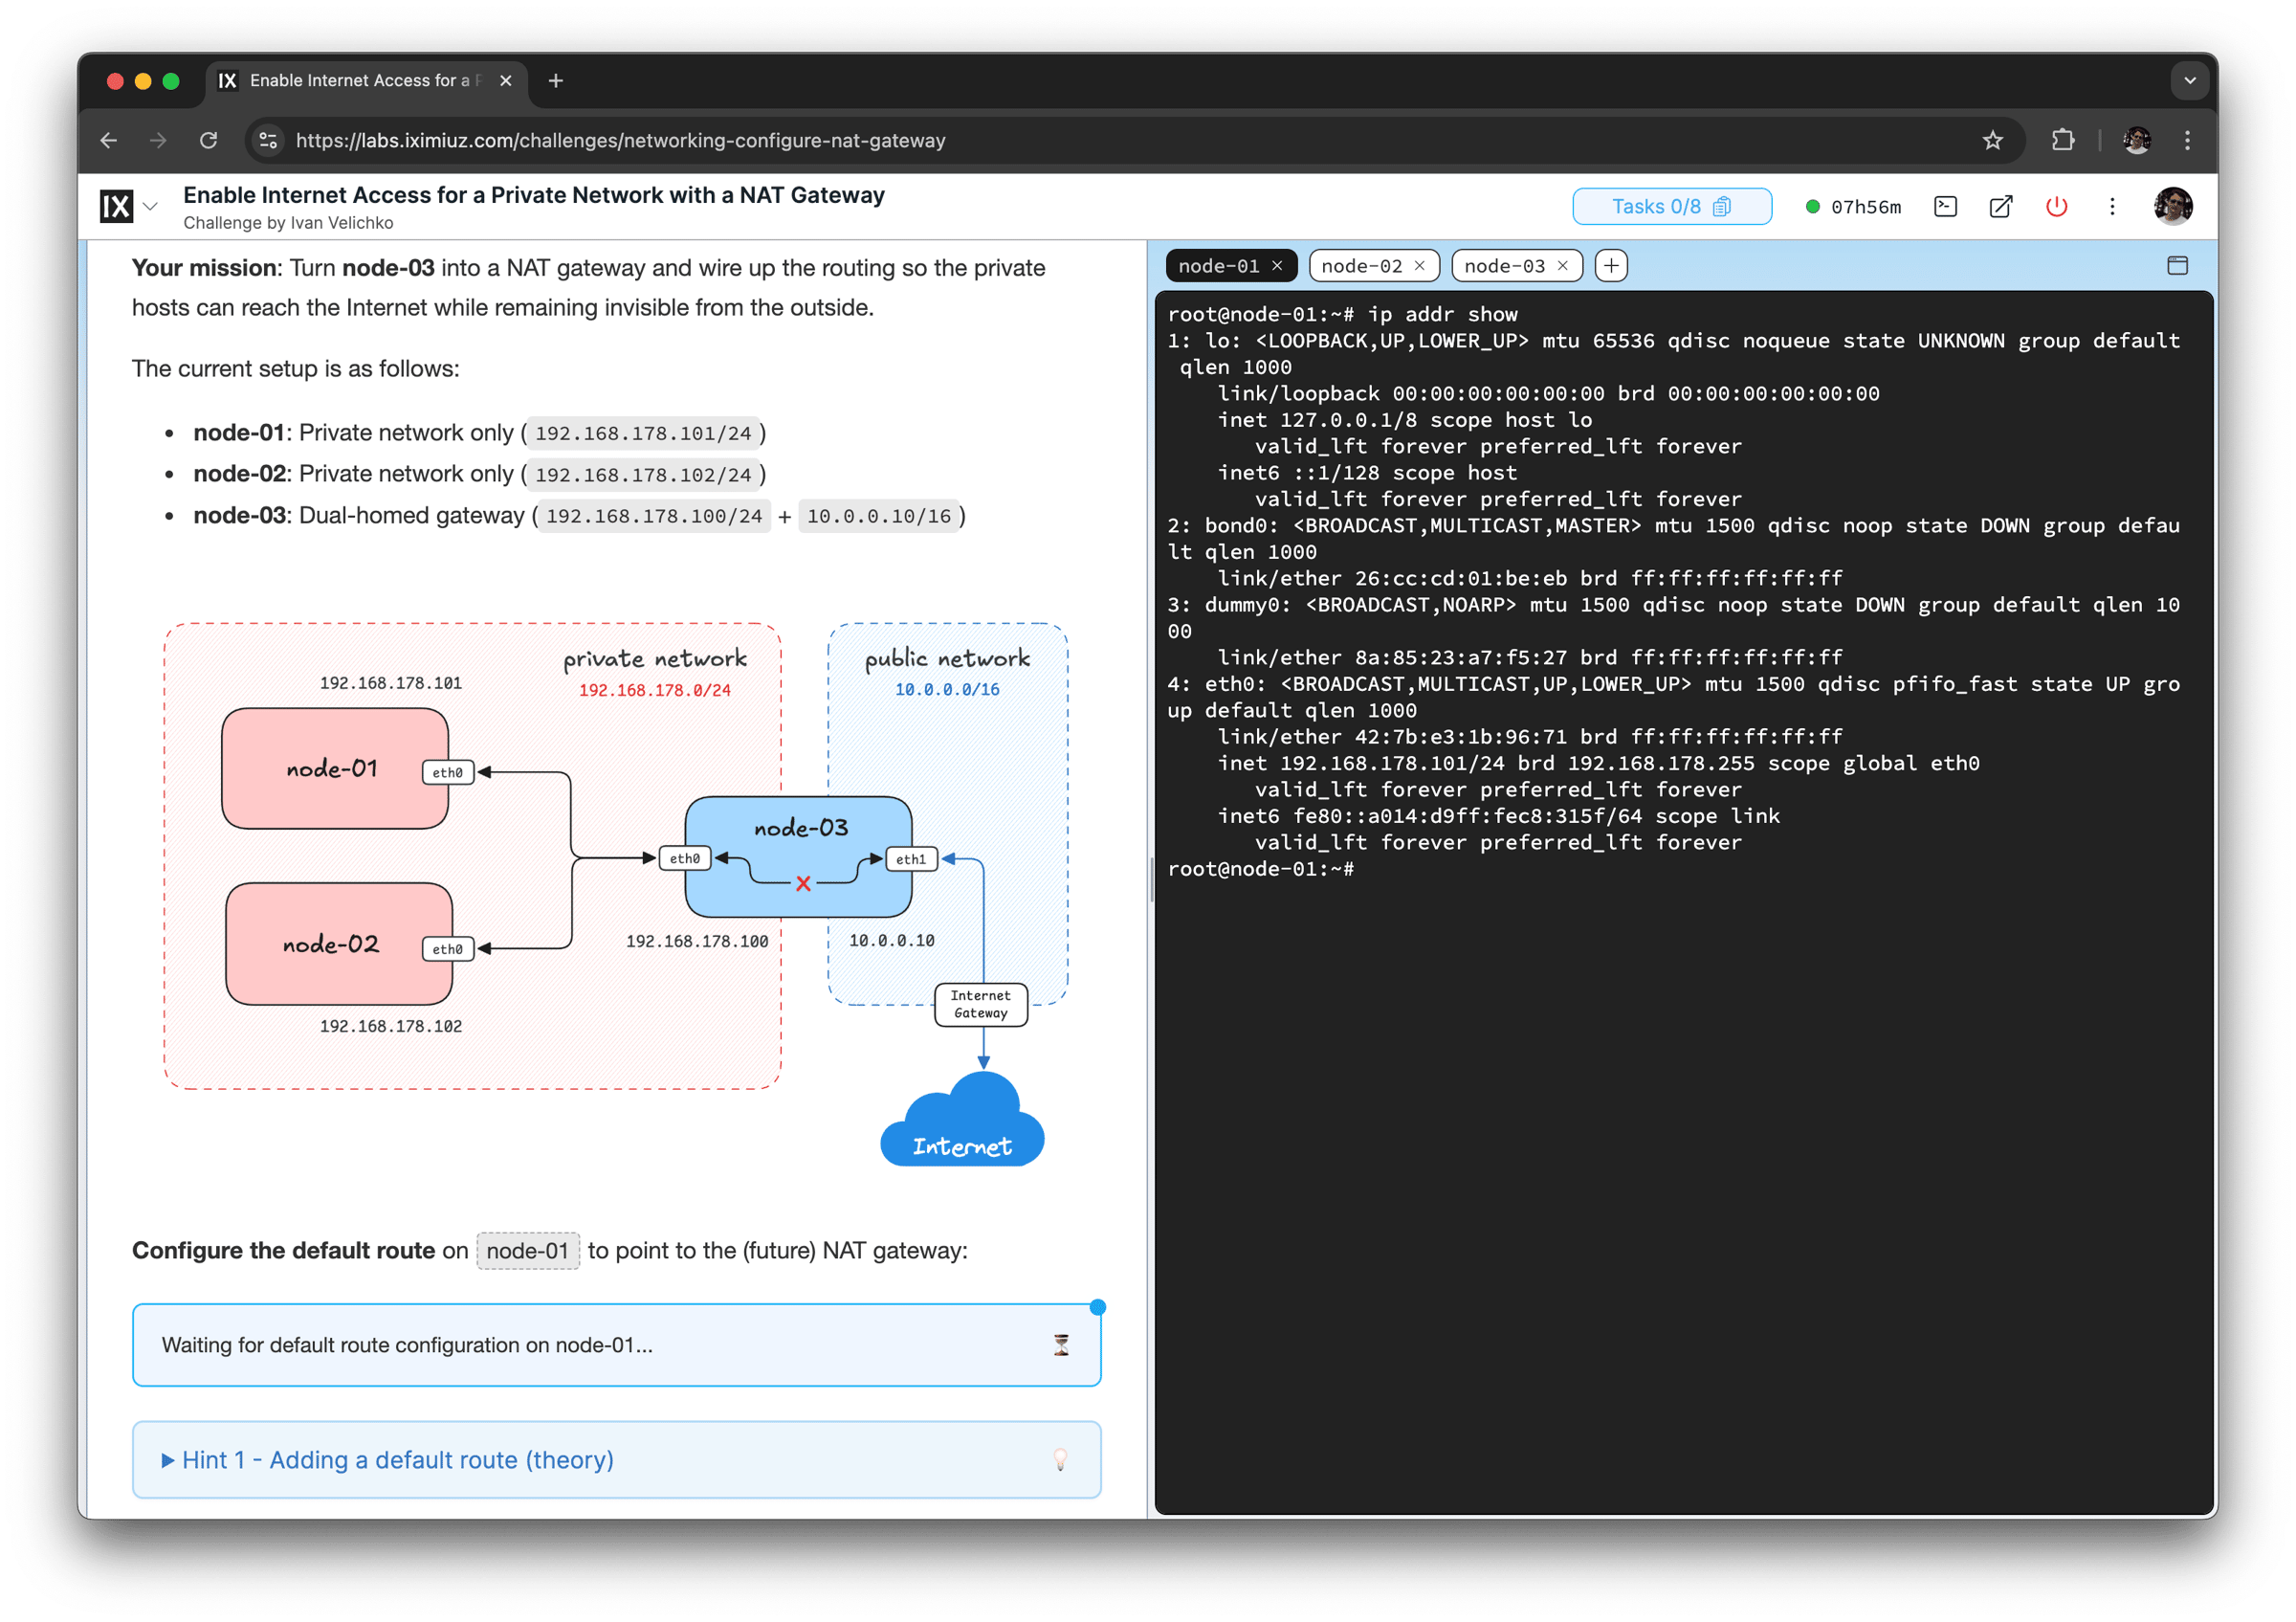Click user avatar in page header

pos(2173,207)
